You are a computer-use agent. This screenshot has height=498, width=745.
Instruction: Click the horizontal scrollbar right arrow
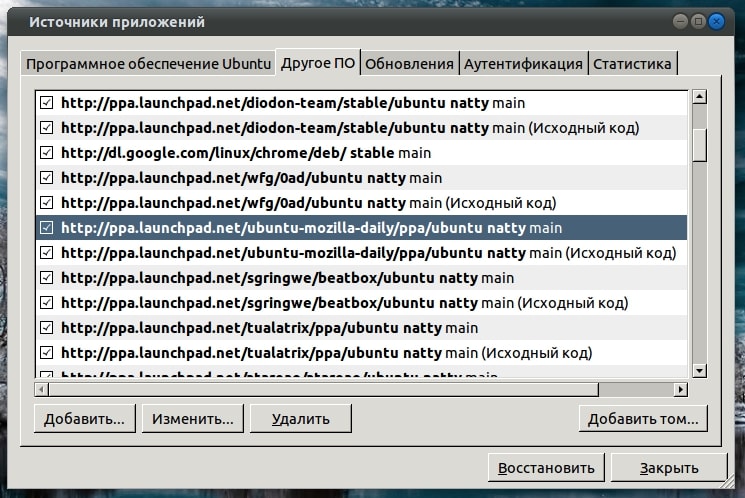pos(681,390)
